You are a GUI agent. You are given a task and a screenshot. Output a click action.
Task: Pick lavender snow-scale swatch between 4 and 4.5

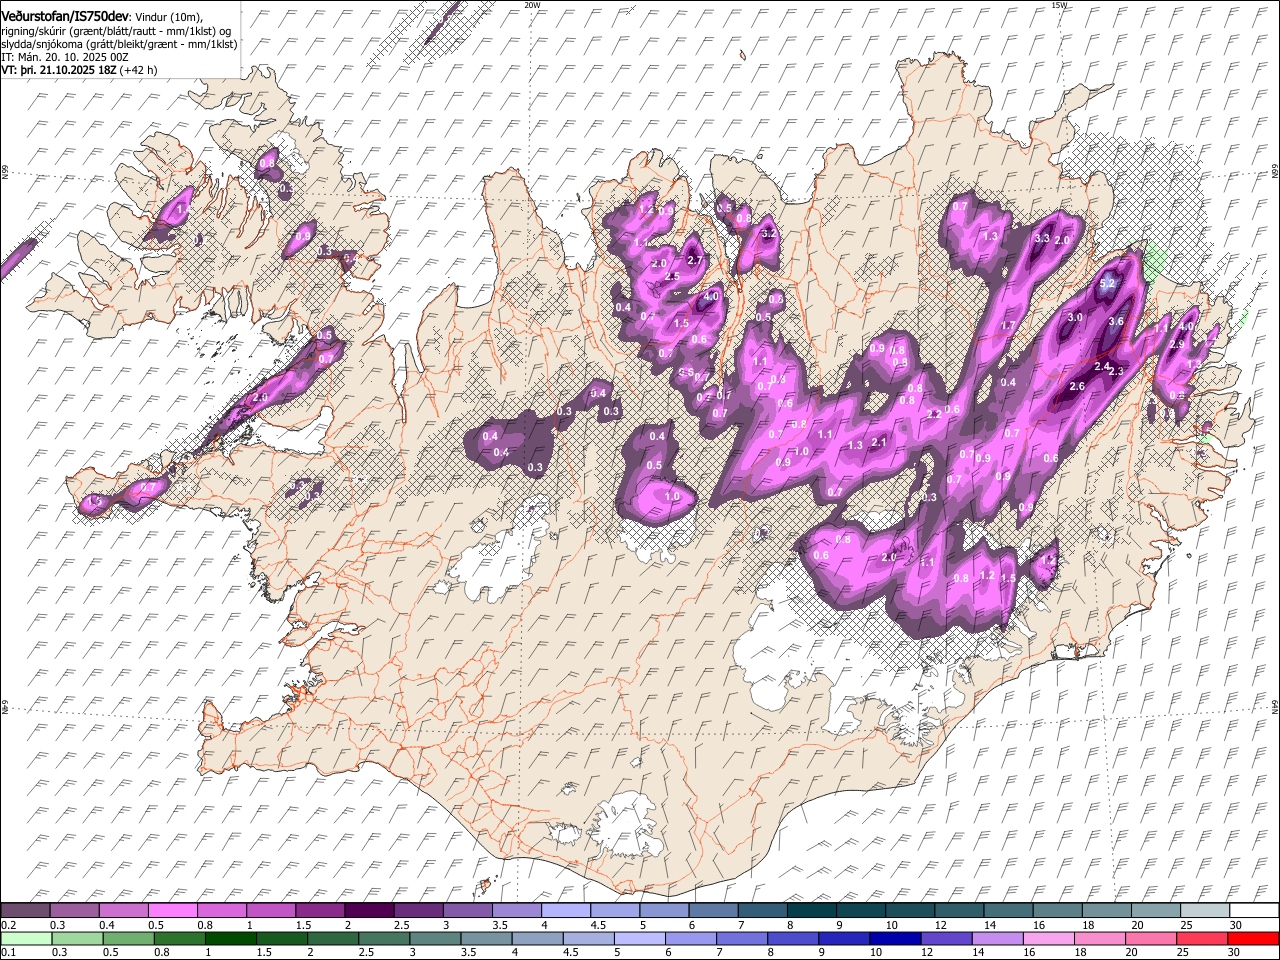point(564,911)
